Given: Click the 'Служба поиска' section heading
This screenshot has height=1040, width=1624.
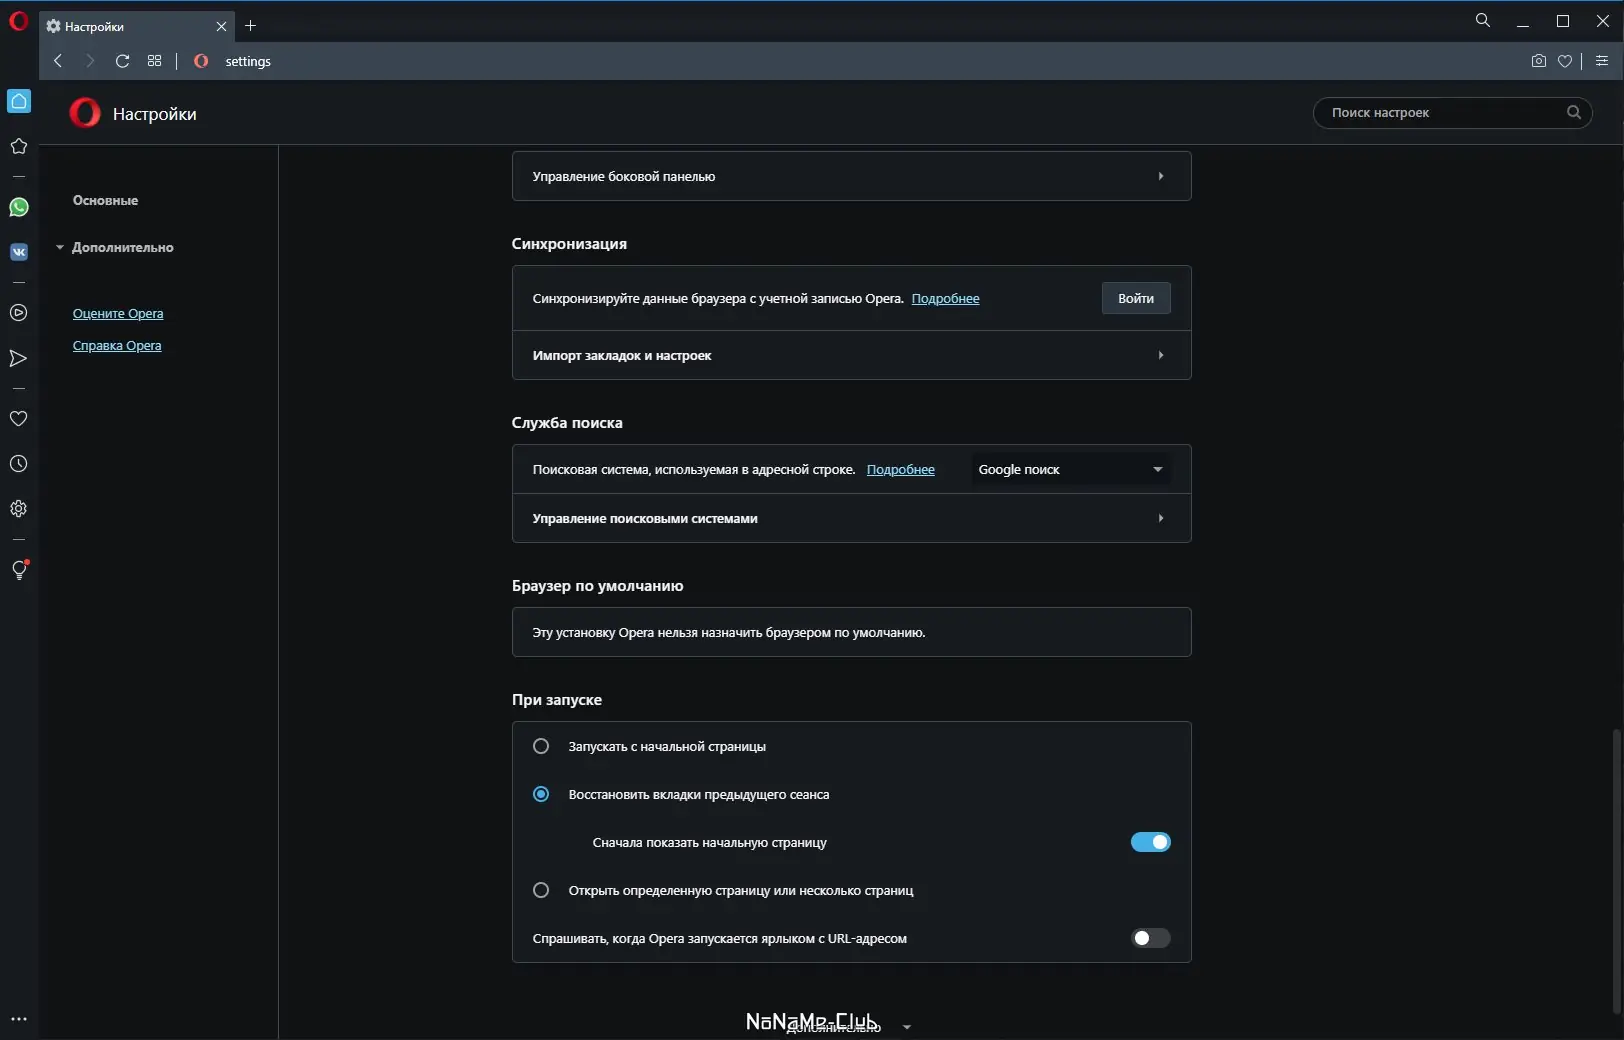Looking at the screenshot, I should (567, 423).
